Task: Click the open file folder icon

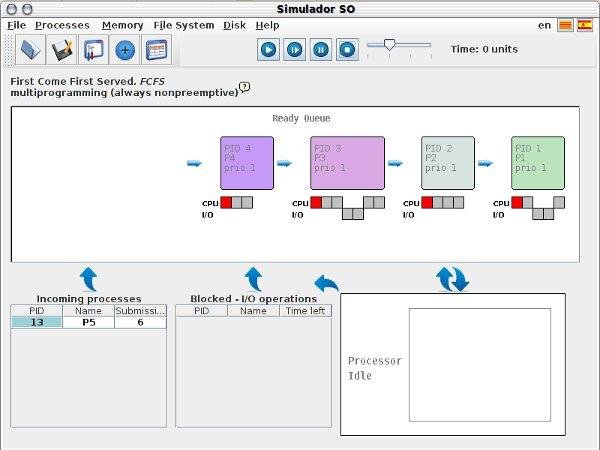Action: pos(30,50)
